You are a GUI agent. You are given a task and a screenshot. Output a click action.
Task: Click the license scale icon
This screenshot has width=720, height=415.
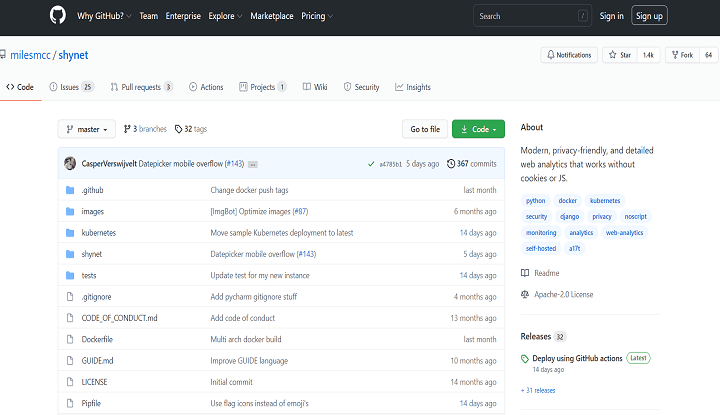pyautogui.click(x=525, y=294)
